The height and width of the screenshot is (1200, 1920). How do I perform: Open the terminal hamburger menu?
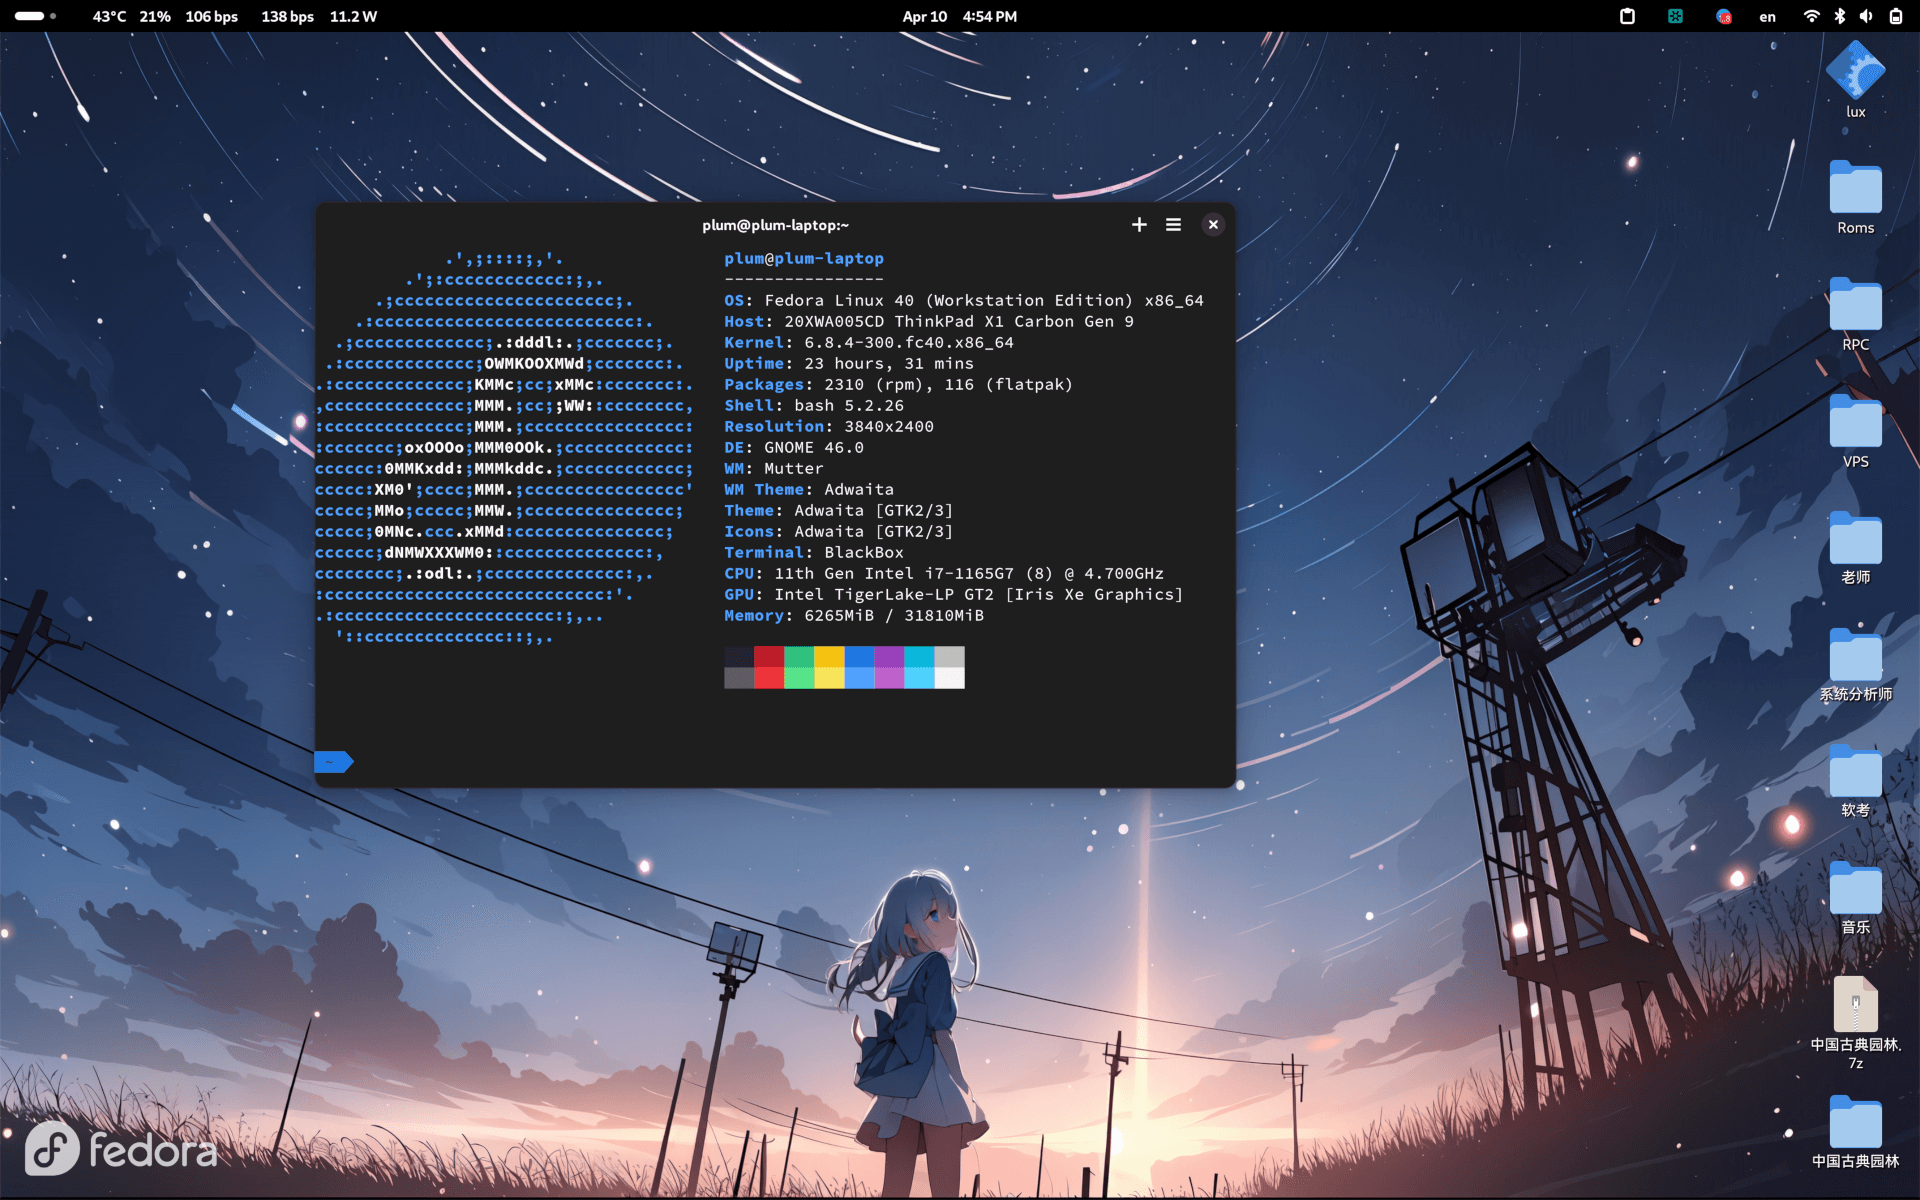pos(1174,224)
